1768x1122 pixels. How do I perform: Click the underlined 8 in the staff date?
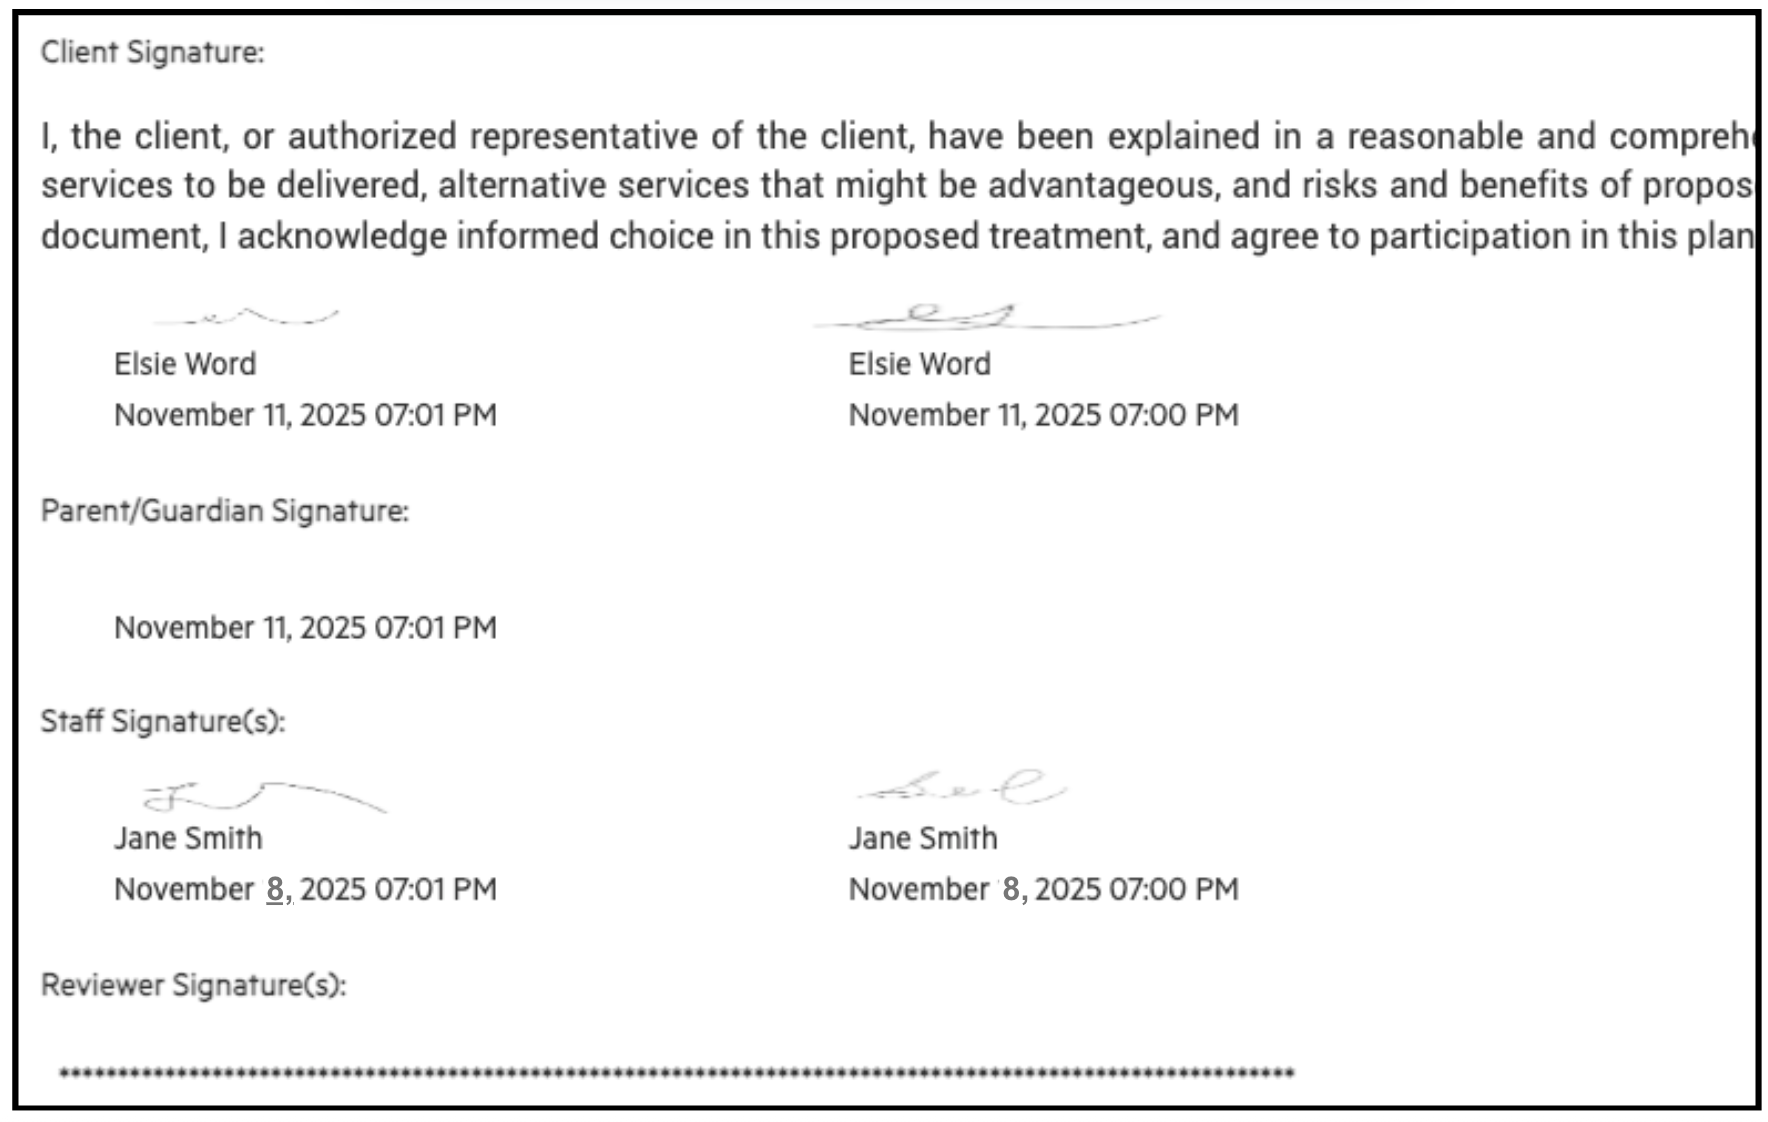275,889
